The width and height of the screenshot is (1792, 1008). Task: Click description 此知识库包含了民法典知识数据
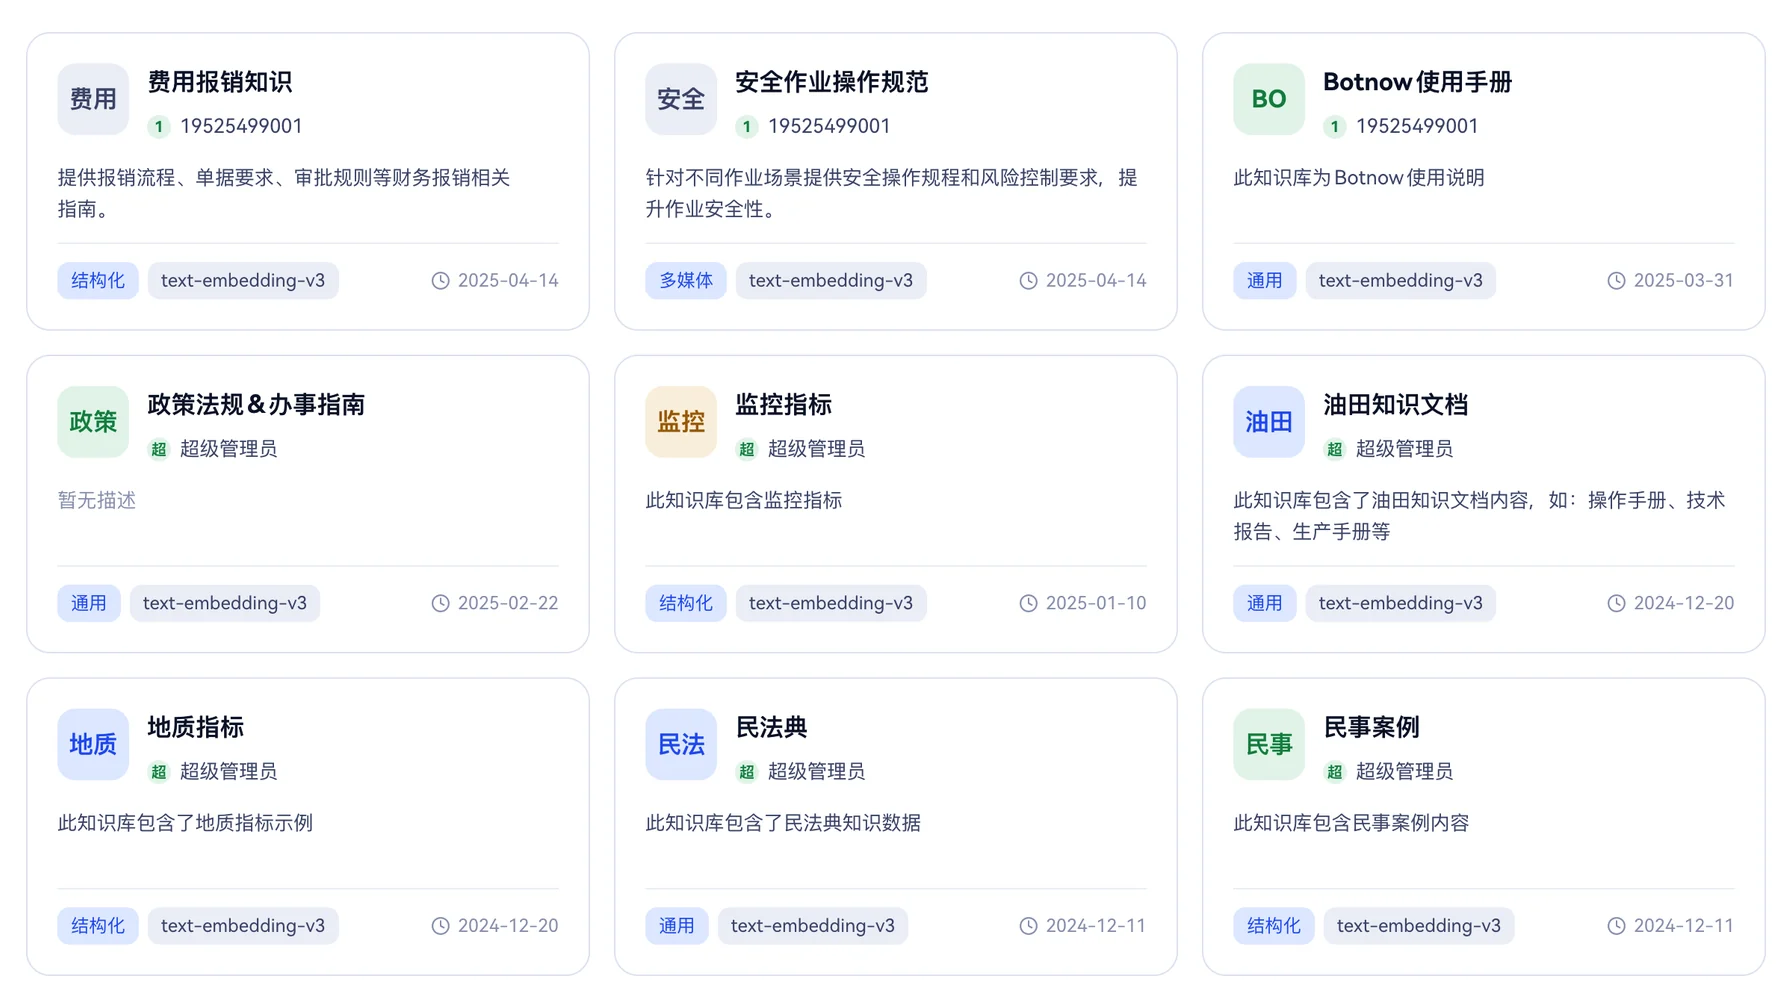pos(783,823)
